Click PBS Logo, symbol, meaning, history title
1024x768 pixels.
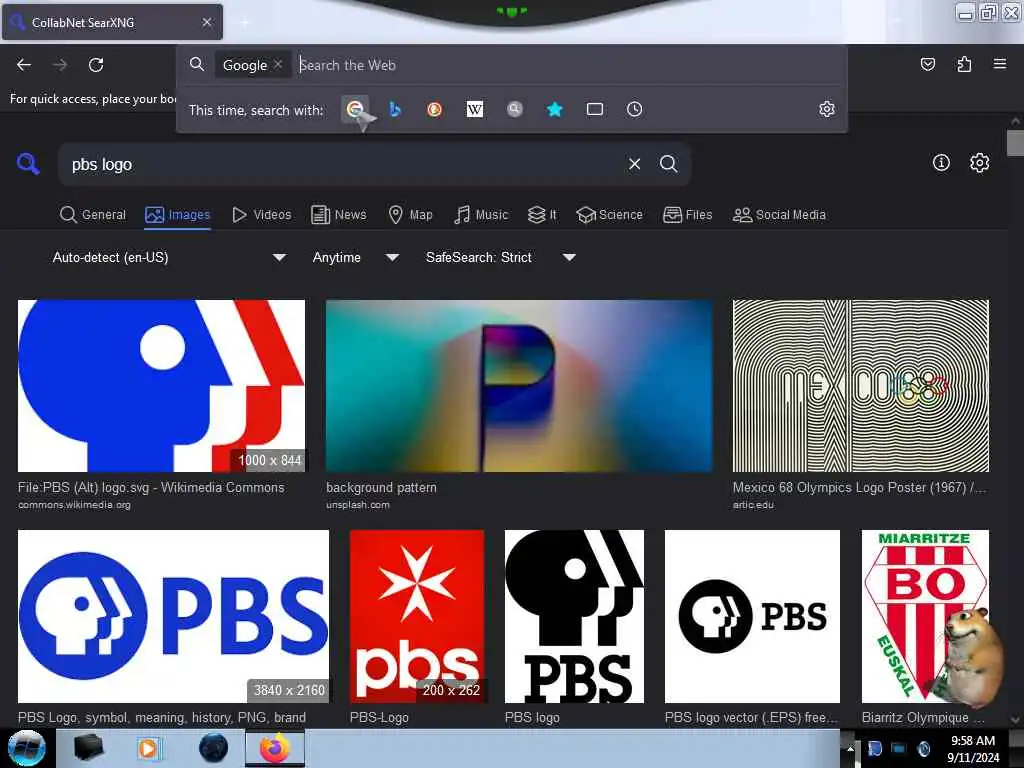coord(161,717)
